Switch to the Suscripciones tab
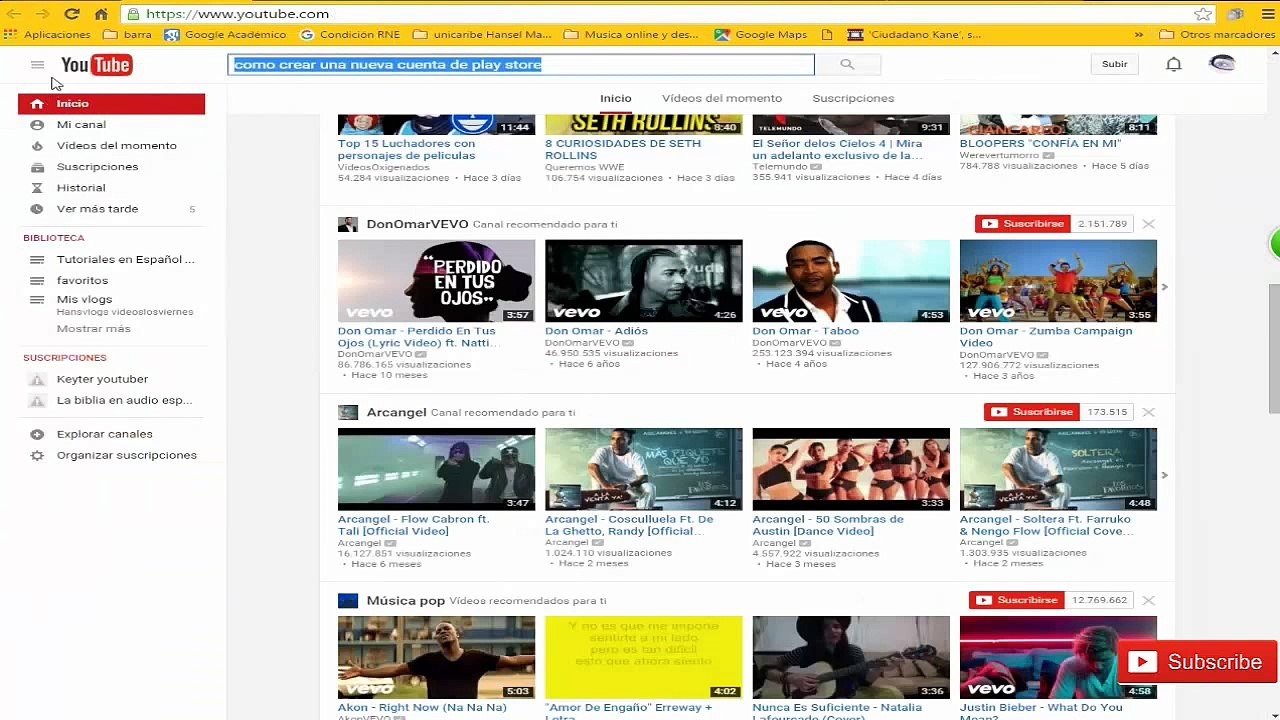 (x=852, y=98)
